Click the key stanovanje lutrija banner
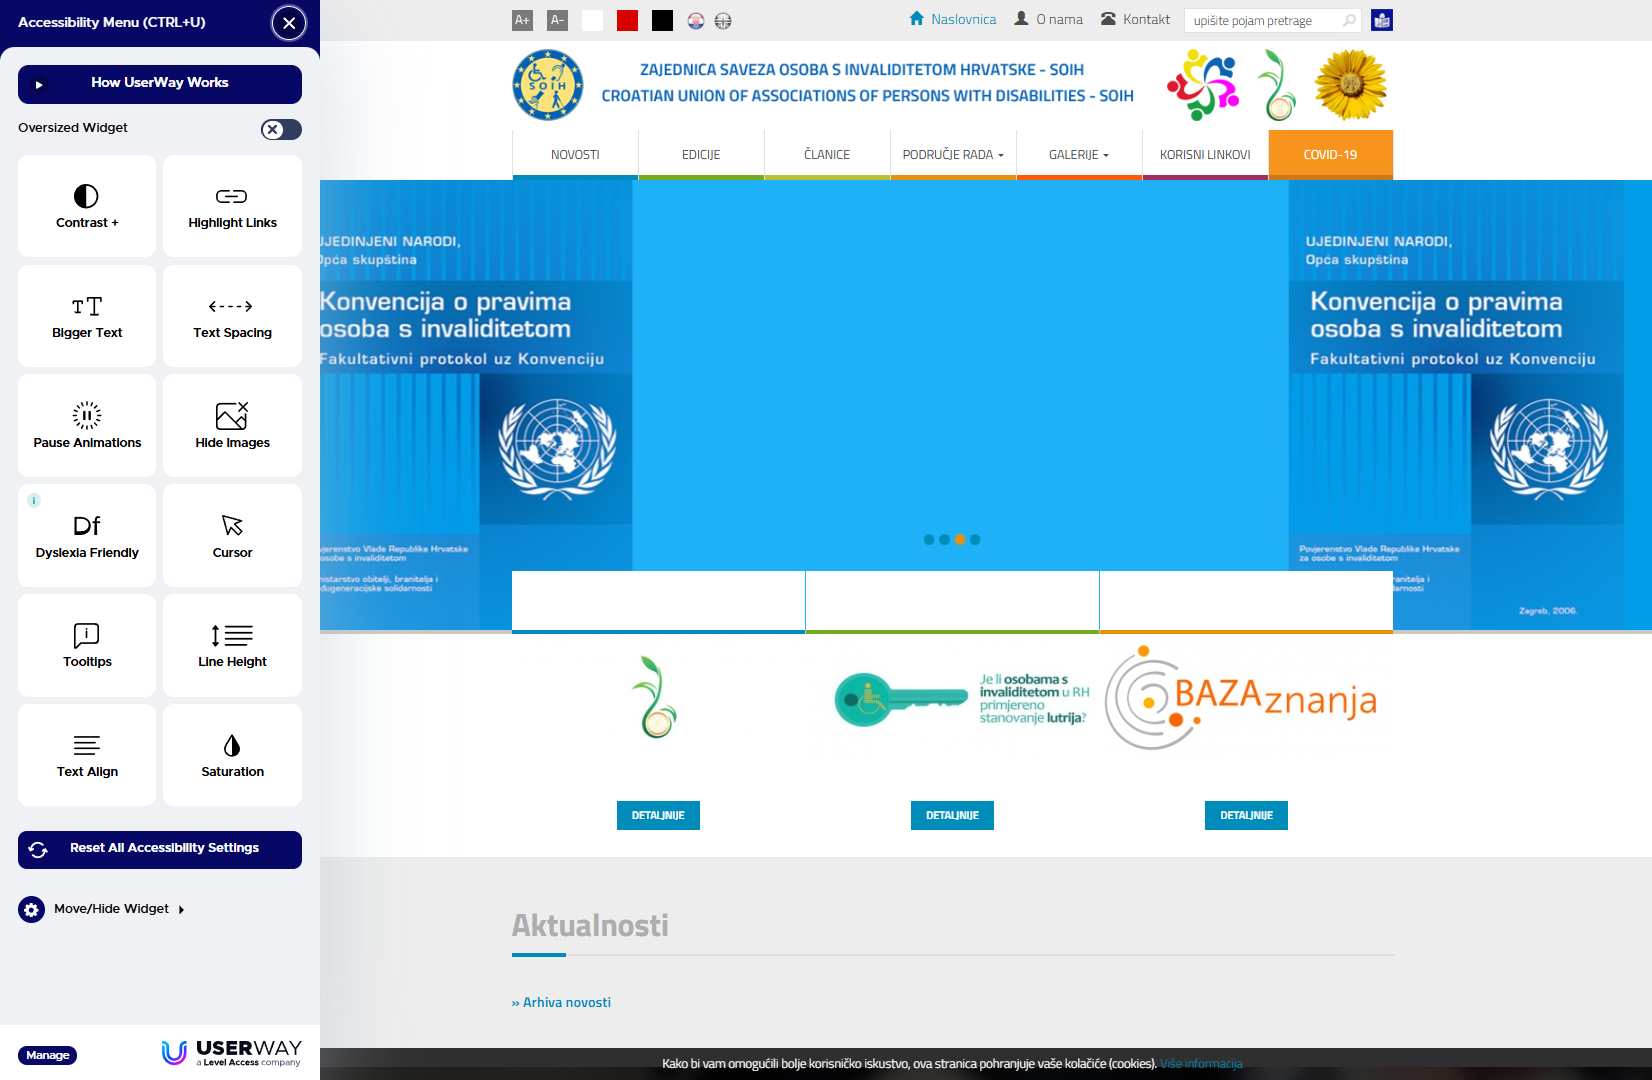Screen dimensions: 1652x1080 click(x=962, y=698)
